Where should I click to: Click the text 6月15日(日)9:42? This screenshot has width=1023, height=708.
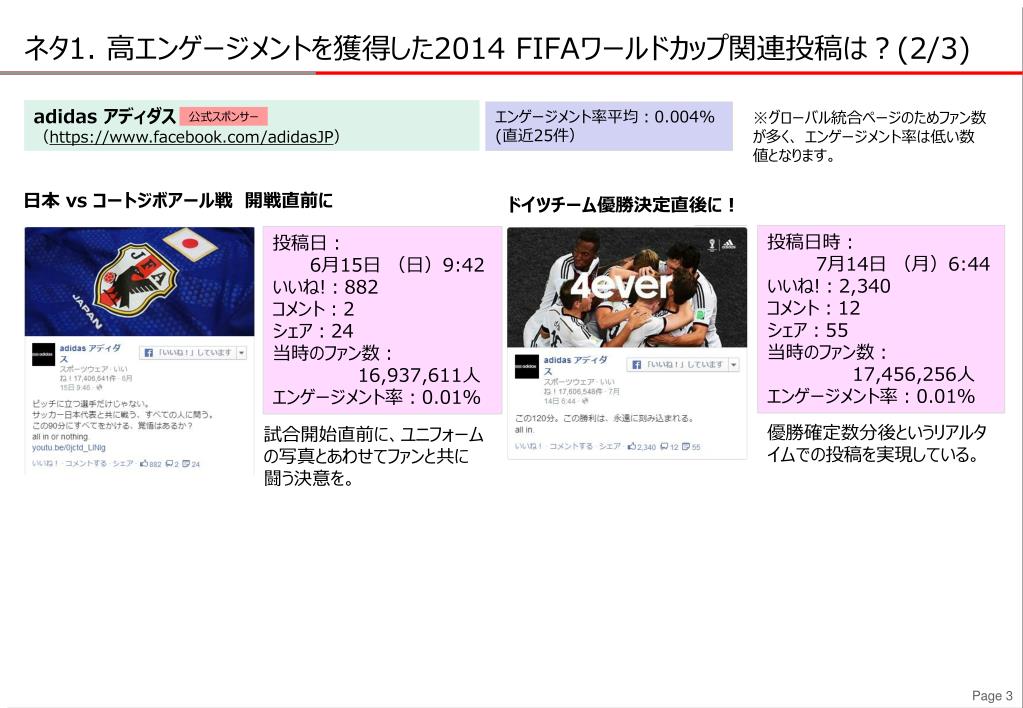tap(397, 265)
